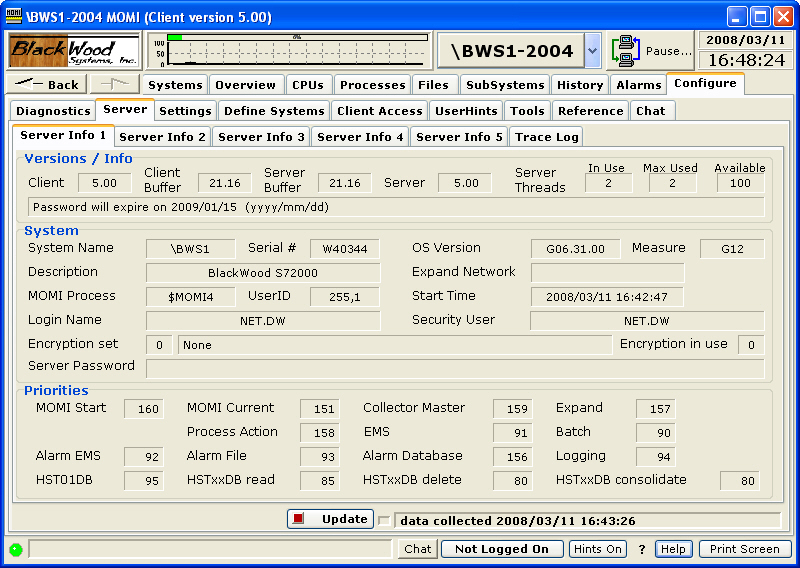Image resolution: width=800 pixels, height=568 pixels.
Task: Click the green status indicator light
Action: coord(16,549)
